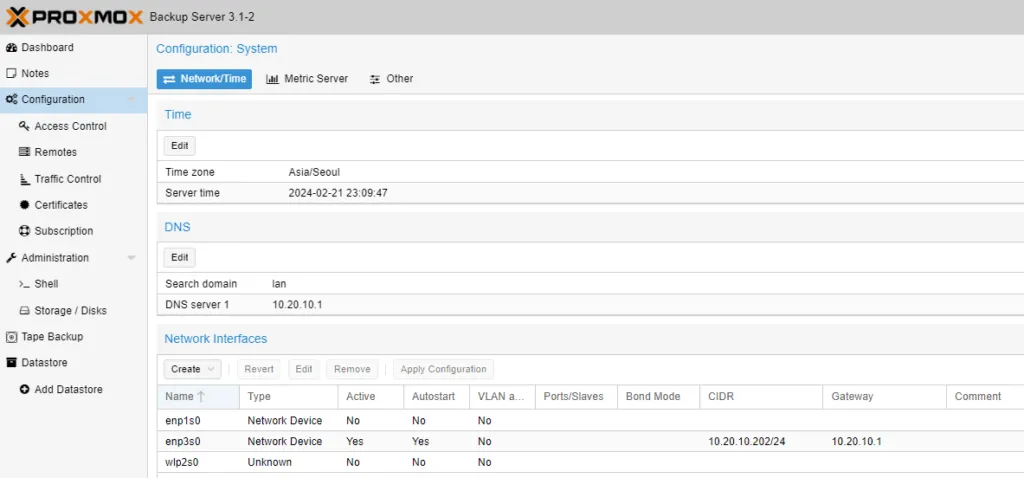1024x478 pixels.
Task: Sort by the Autostart column header
Action: (437, 396)
